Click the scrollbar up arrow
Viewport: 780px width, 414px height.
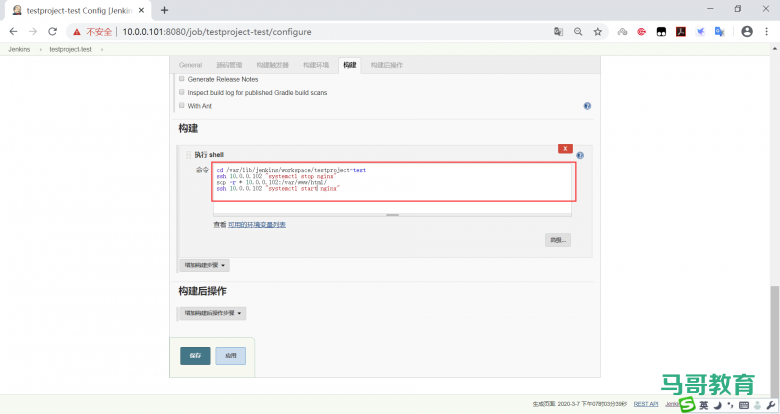point(775,49)
